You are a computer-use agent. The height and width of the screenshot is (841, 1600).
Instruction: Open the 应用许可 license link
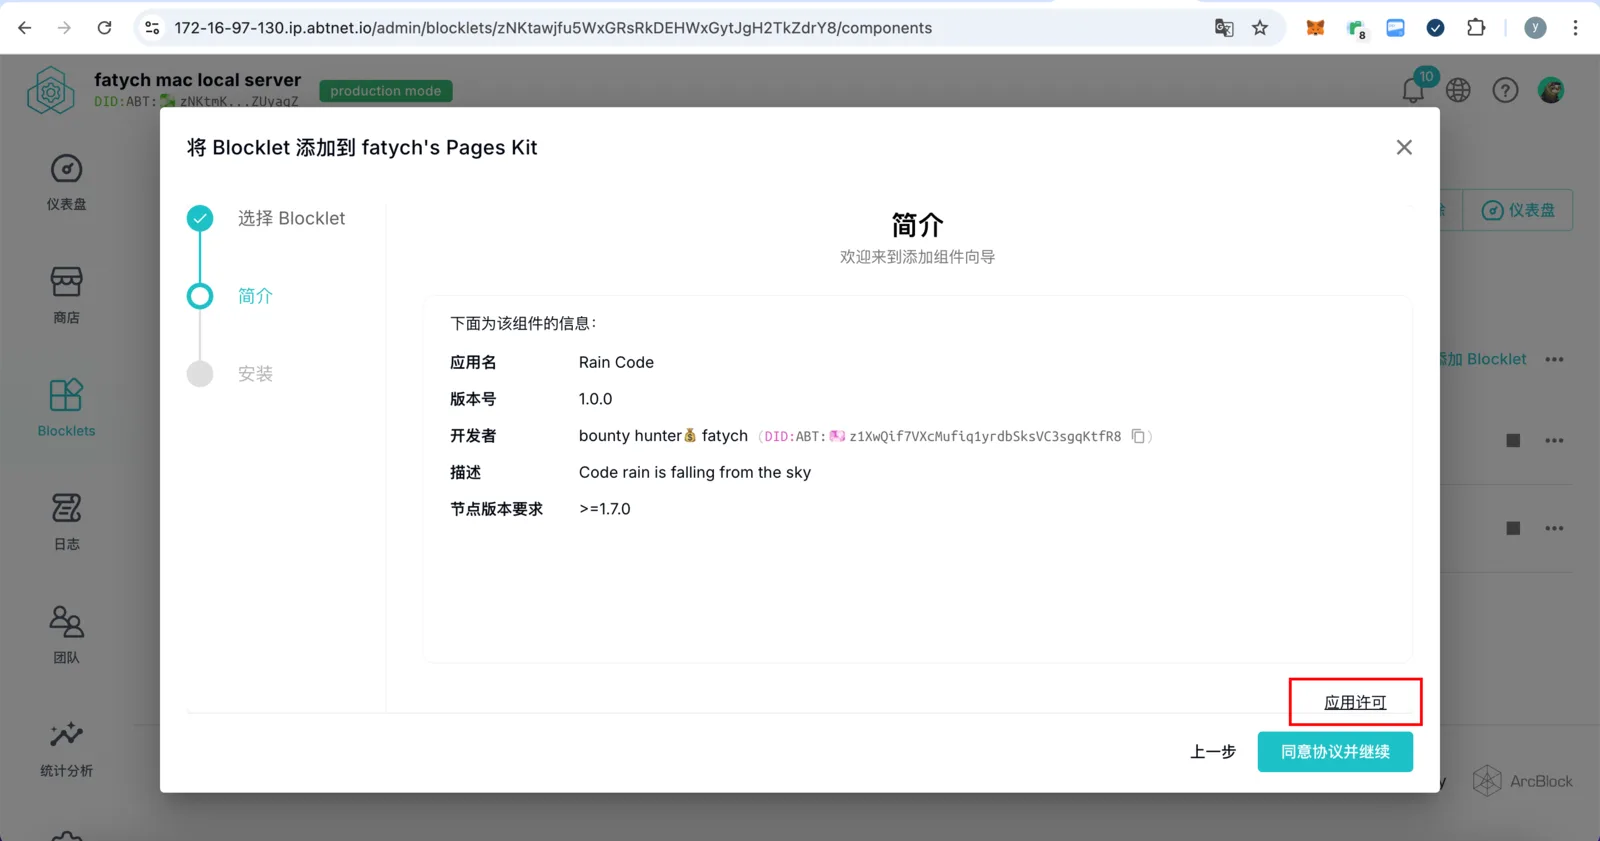point(1355,703)
